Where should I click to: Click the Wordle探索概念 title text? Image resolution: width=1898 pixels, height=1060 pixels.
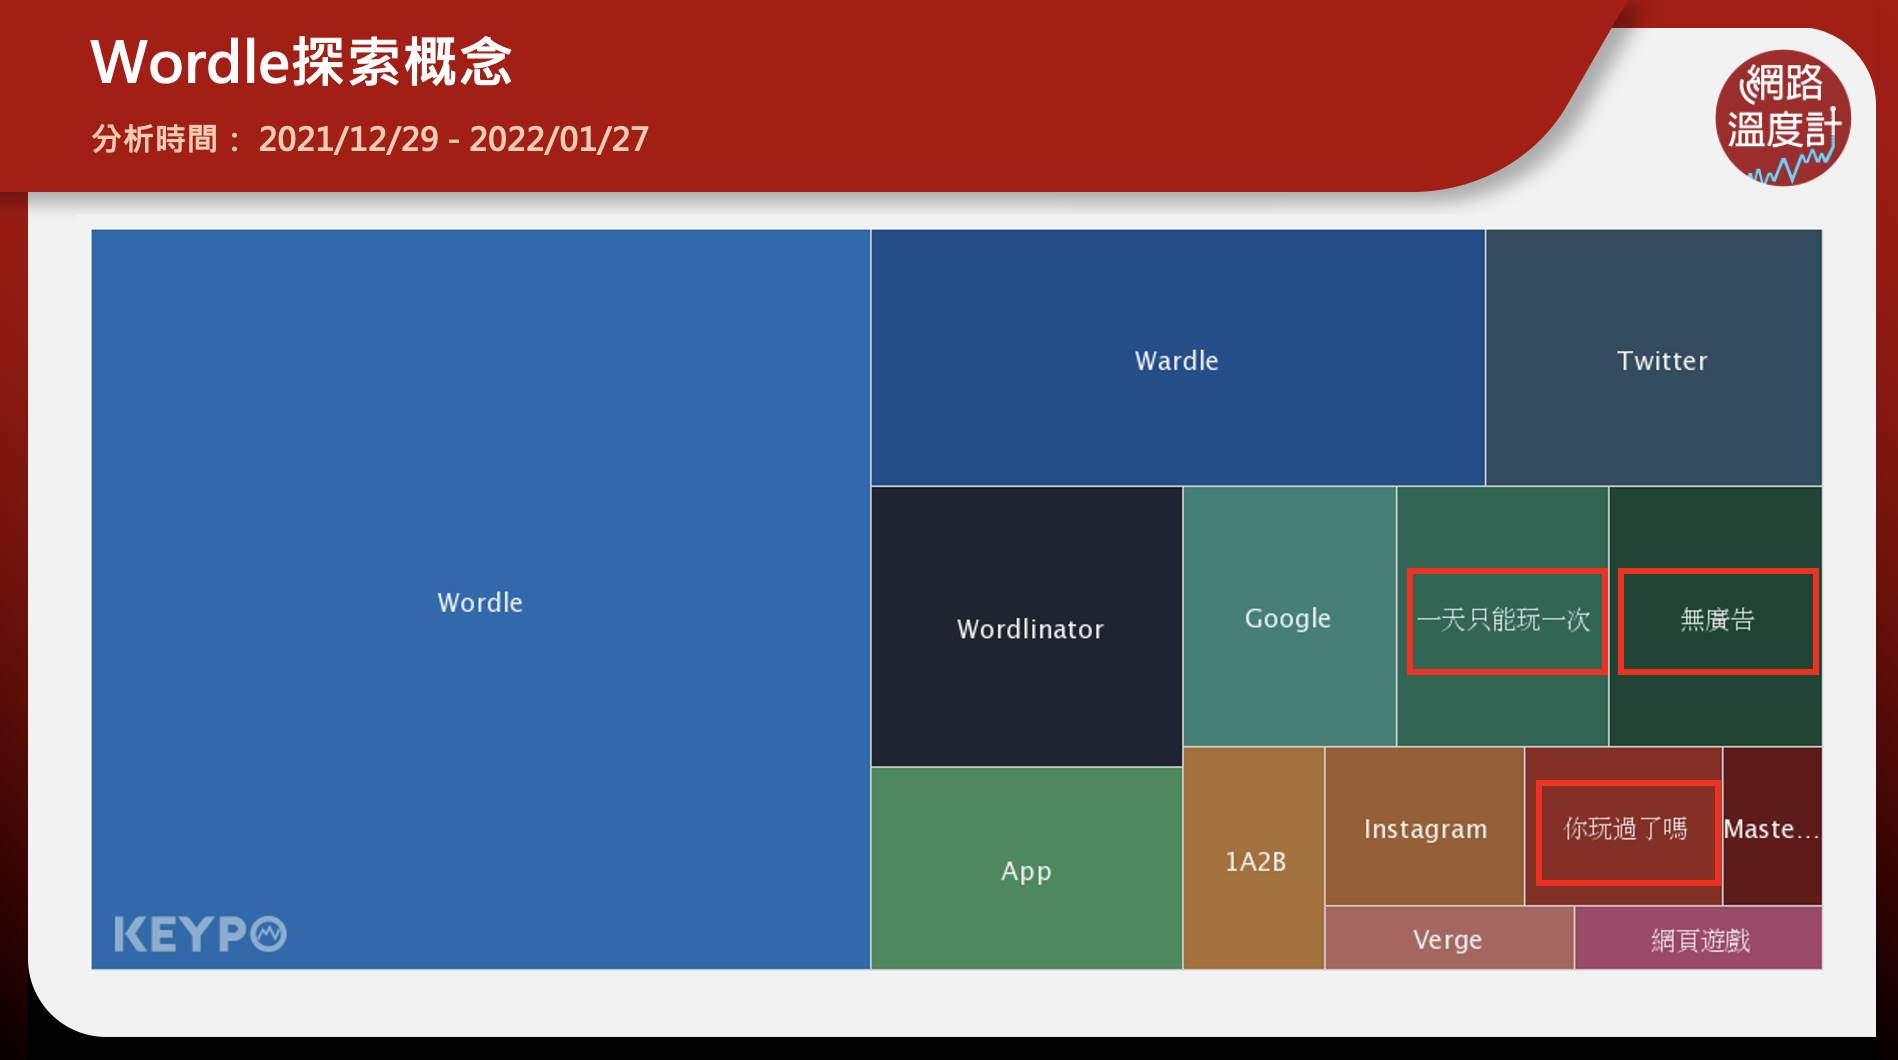pyautogui.click(x=301, y=62)
